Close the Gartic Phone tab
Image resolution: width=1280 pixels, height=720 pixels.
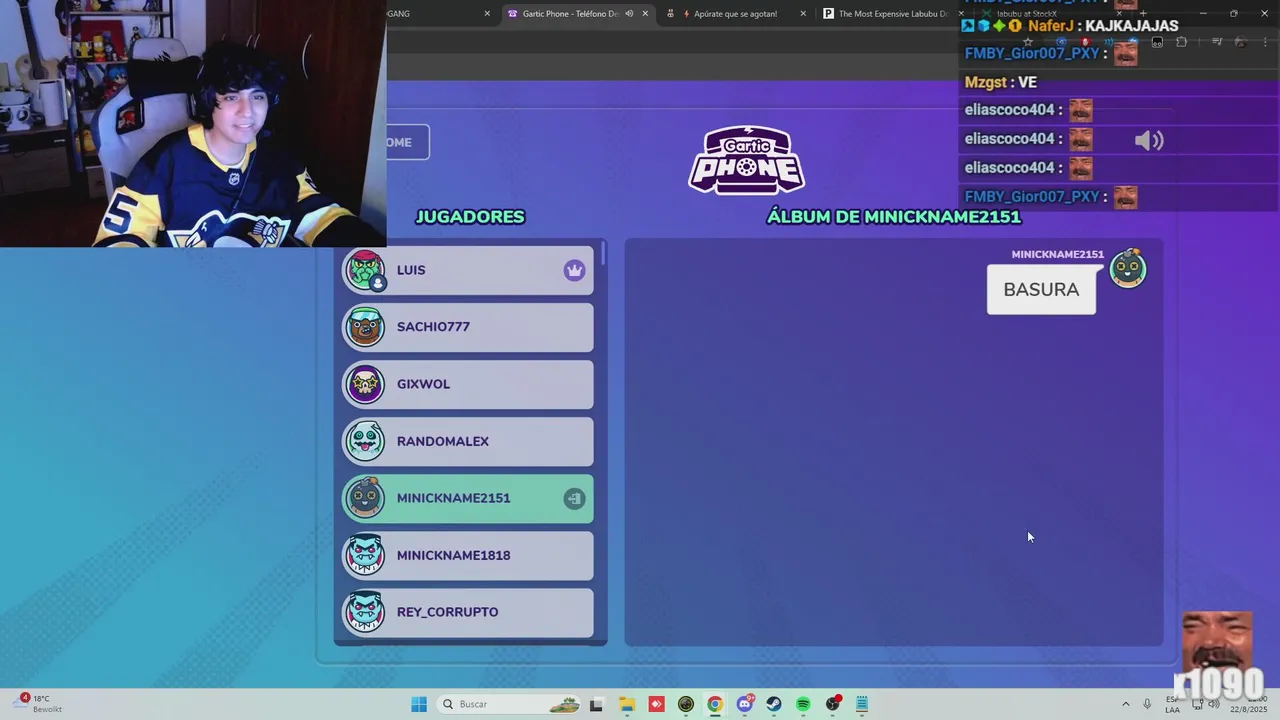(x=645, y=14)
